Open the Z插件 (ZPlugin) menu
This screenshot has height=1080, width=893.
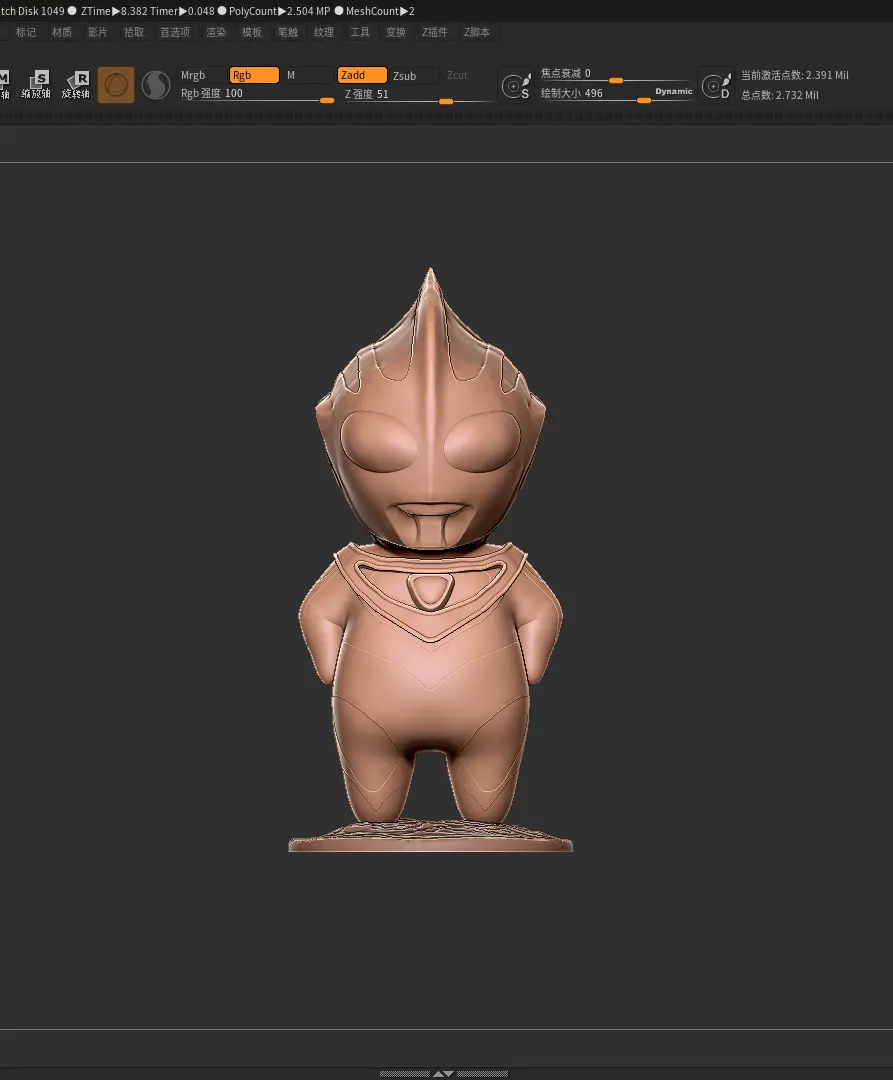click(434, 32)
